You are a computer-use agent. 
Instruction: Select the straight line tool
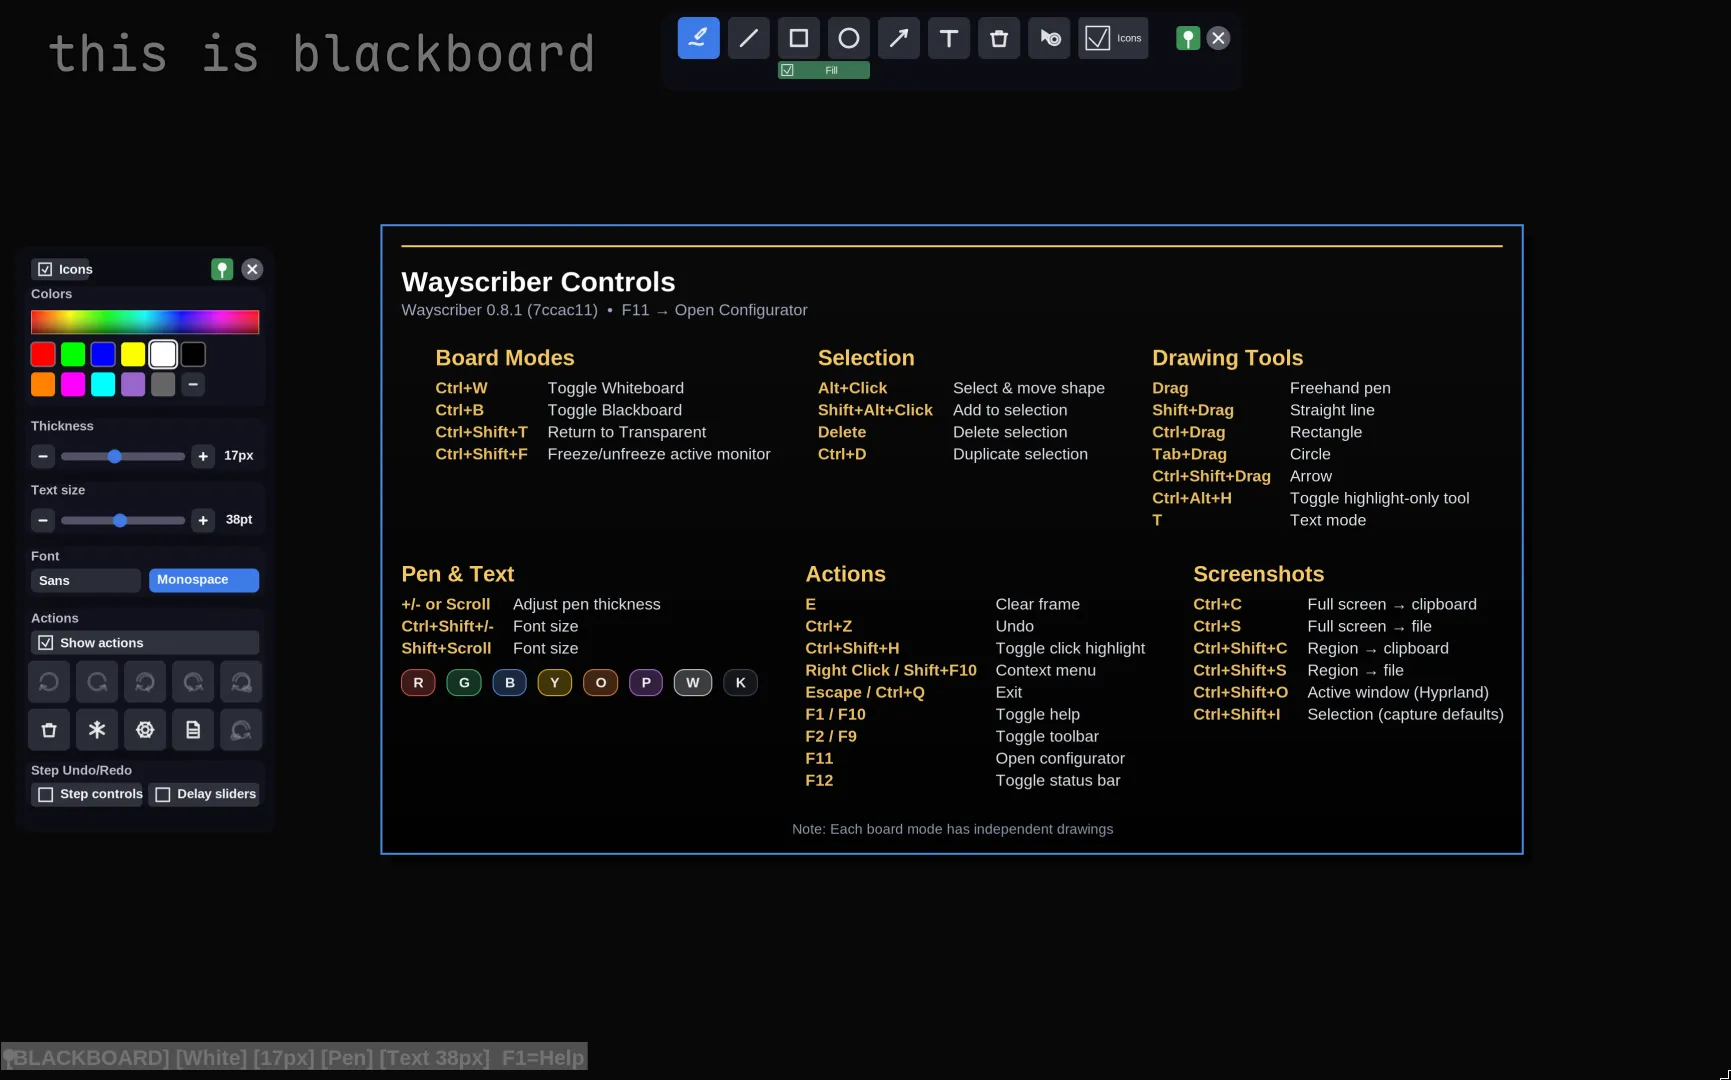click(x=748, y=38)
